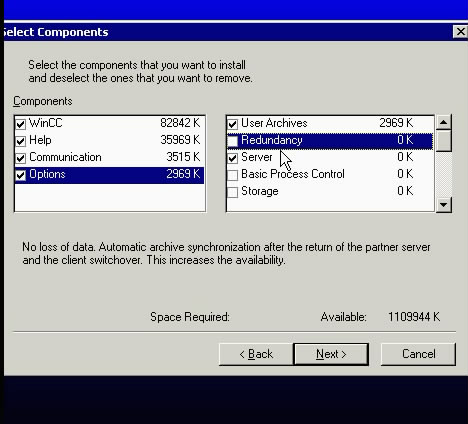This screenshot has height=424, width=468.
Task: Click the Next button
Action: (331, 354)
